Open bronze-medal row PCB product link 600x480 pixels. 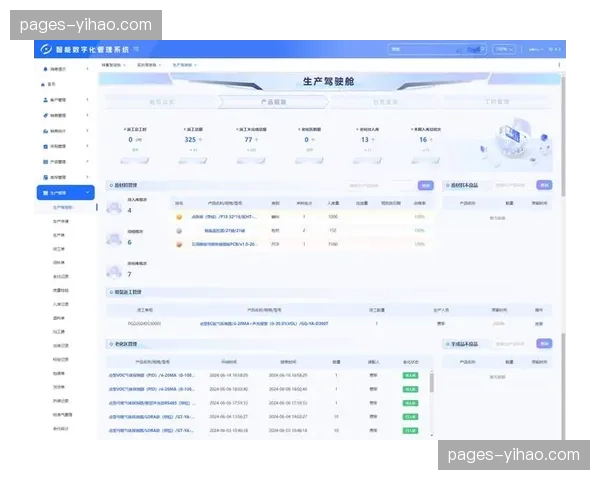[x=224, y=244]
